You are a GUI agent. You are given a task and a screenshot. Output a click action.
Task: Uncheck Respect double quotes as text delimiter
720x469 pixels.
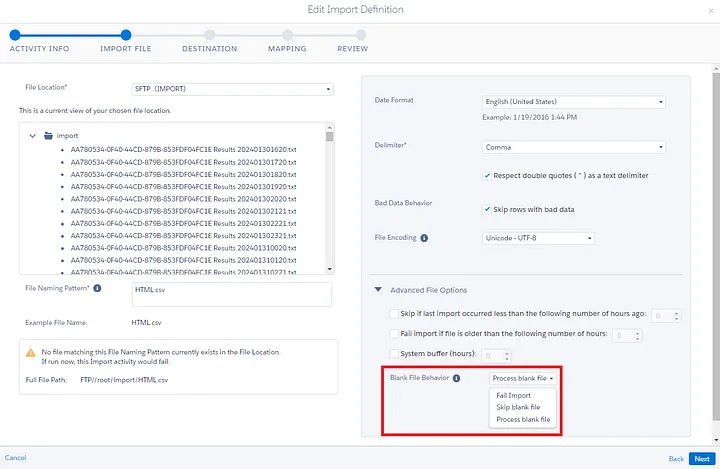(x=487, y=175)
